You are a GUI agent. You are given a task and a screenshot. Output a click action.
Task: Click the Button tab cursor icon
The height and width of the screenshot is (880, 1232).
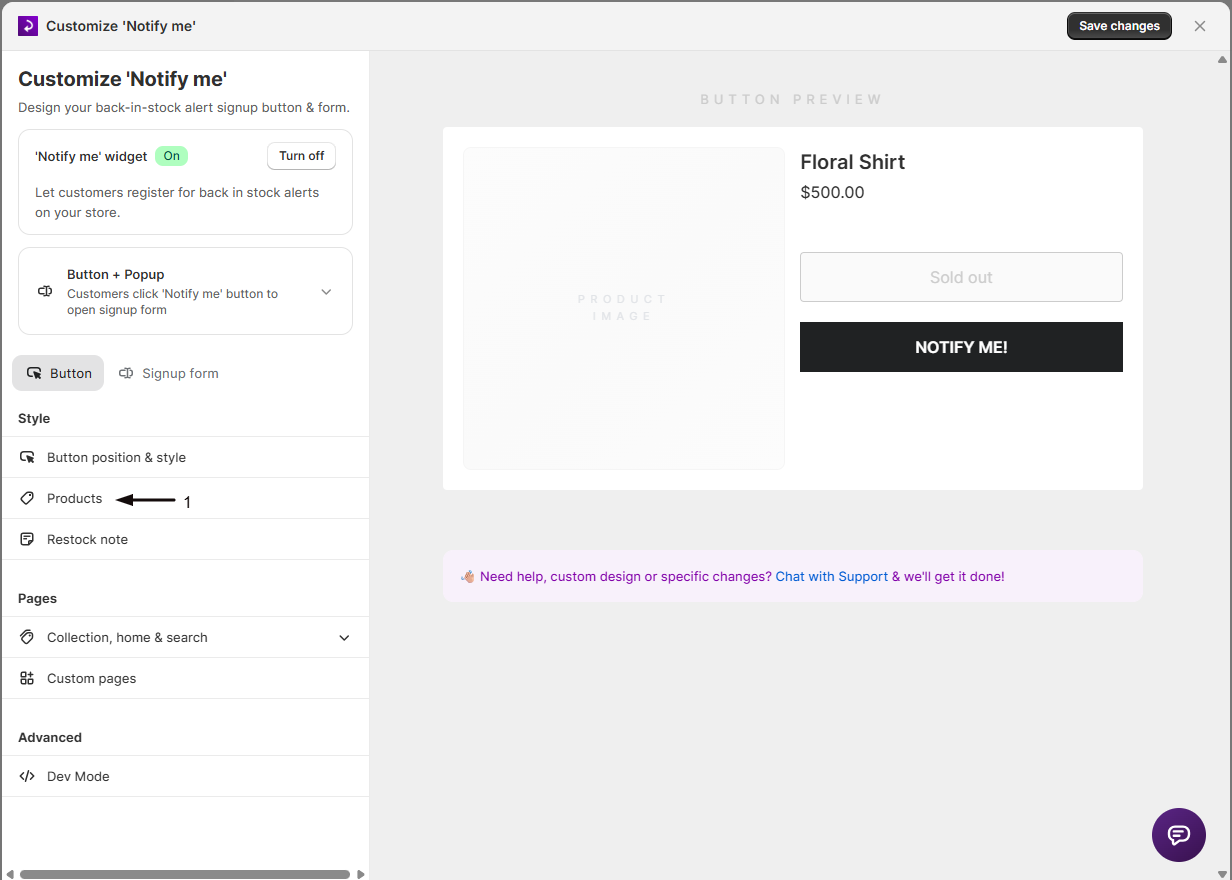tap(34, 373)
